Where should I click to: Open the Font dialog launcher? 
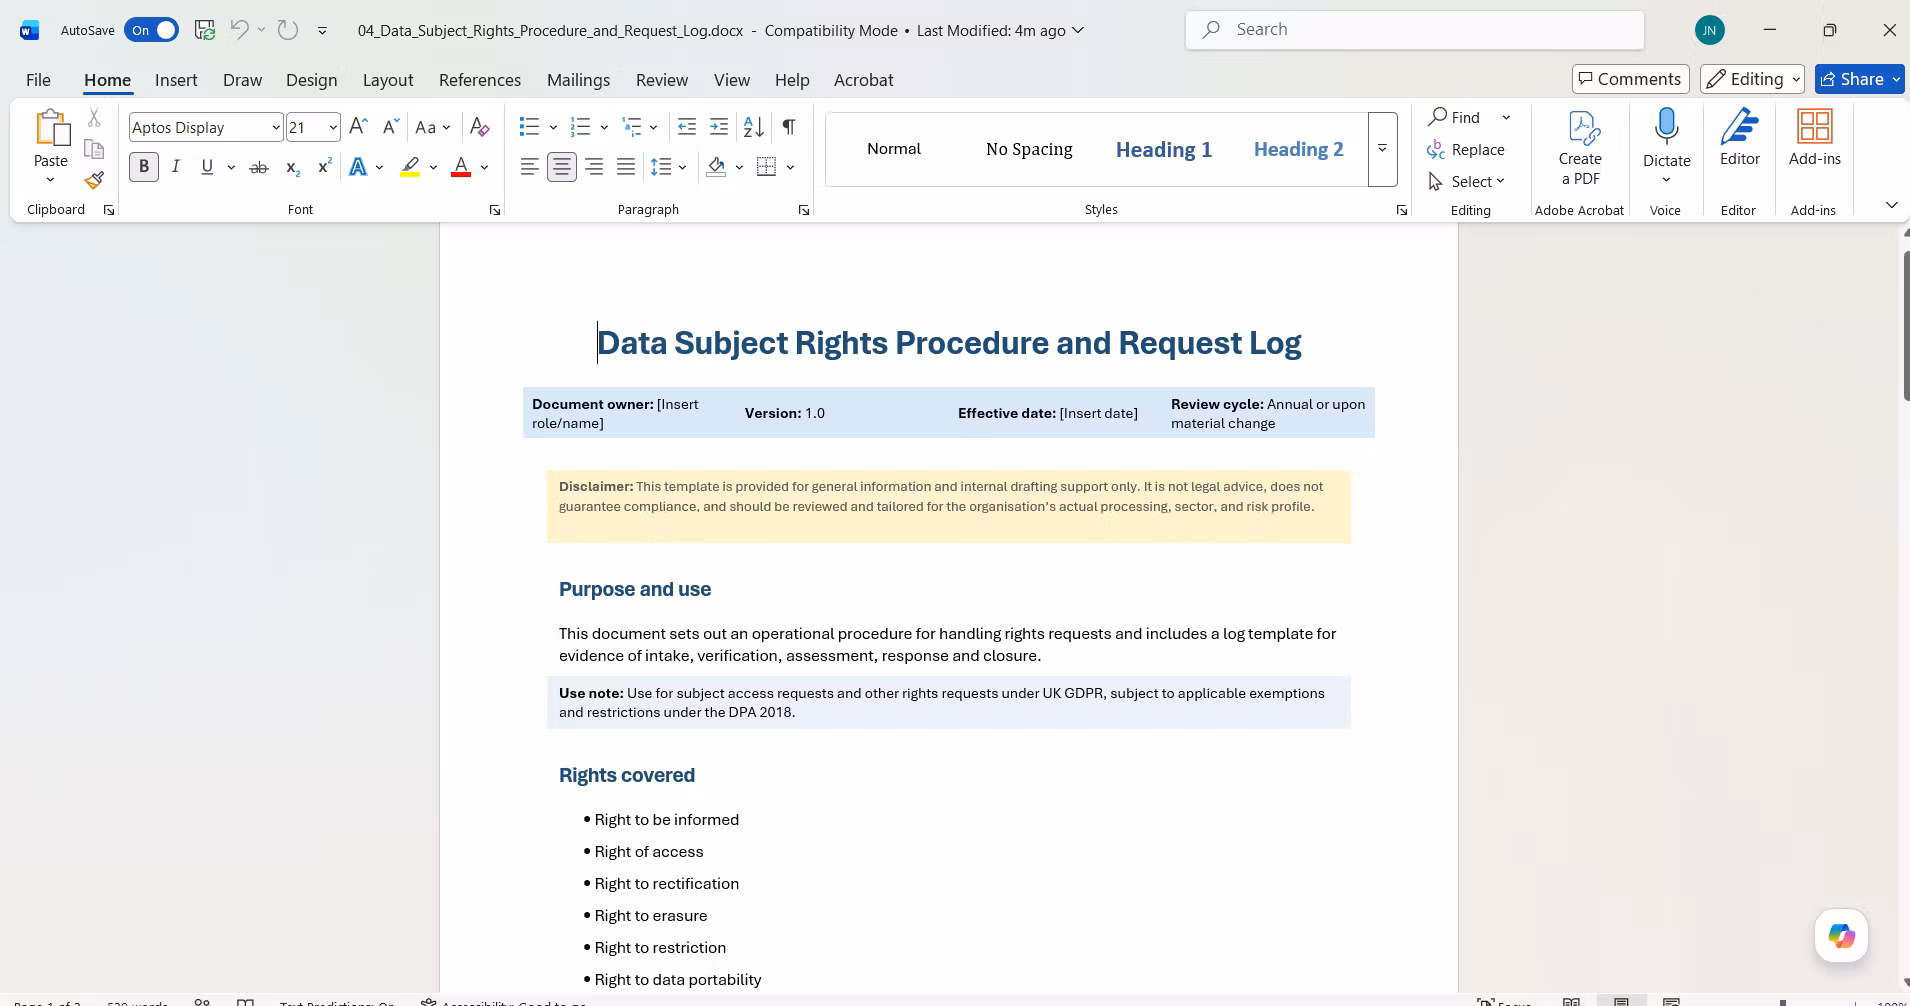(x=494, y=210)
